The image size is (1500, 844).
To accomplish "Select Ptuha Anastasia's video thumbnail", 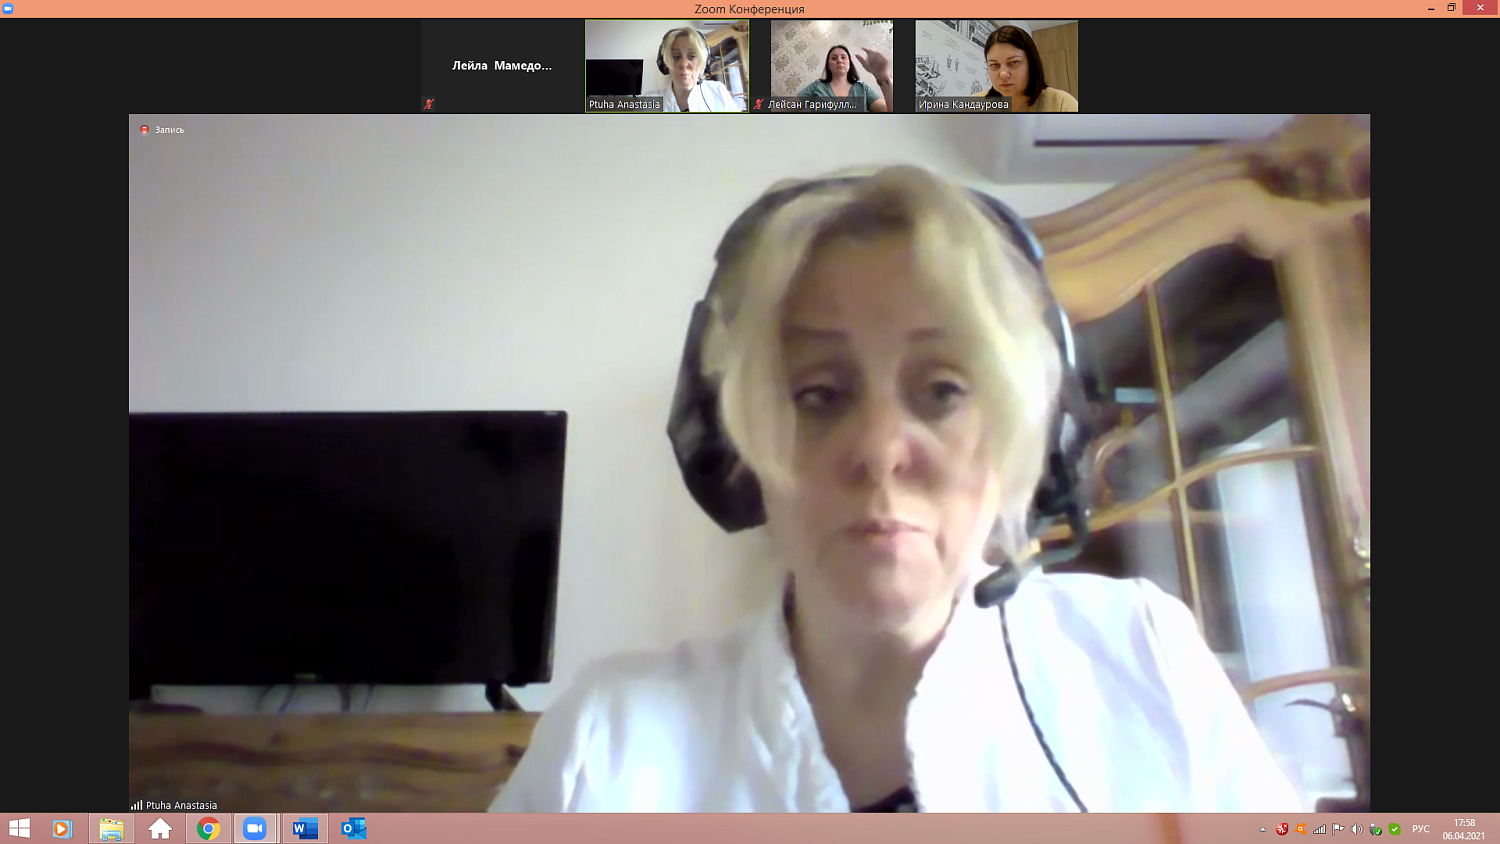I will (667, 66).
